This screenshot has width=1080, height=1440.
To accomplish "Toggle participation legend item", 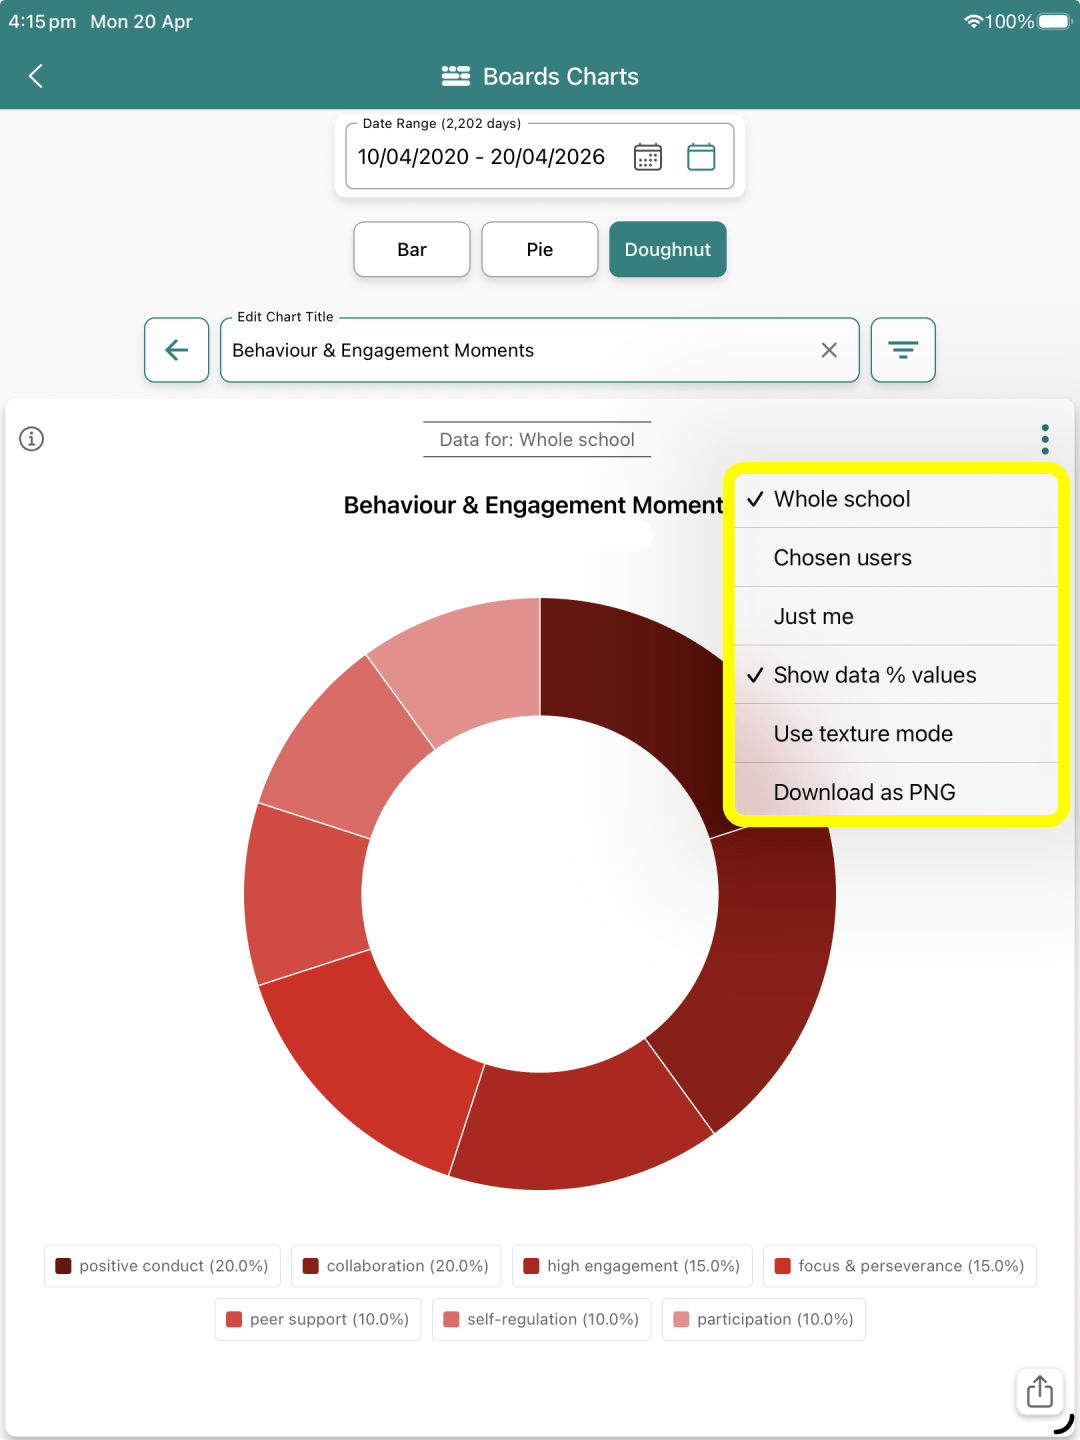I will (x=764, y=1320).
